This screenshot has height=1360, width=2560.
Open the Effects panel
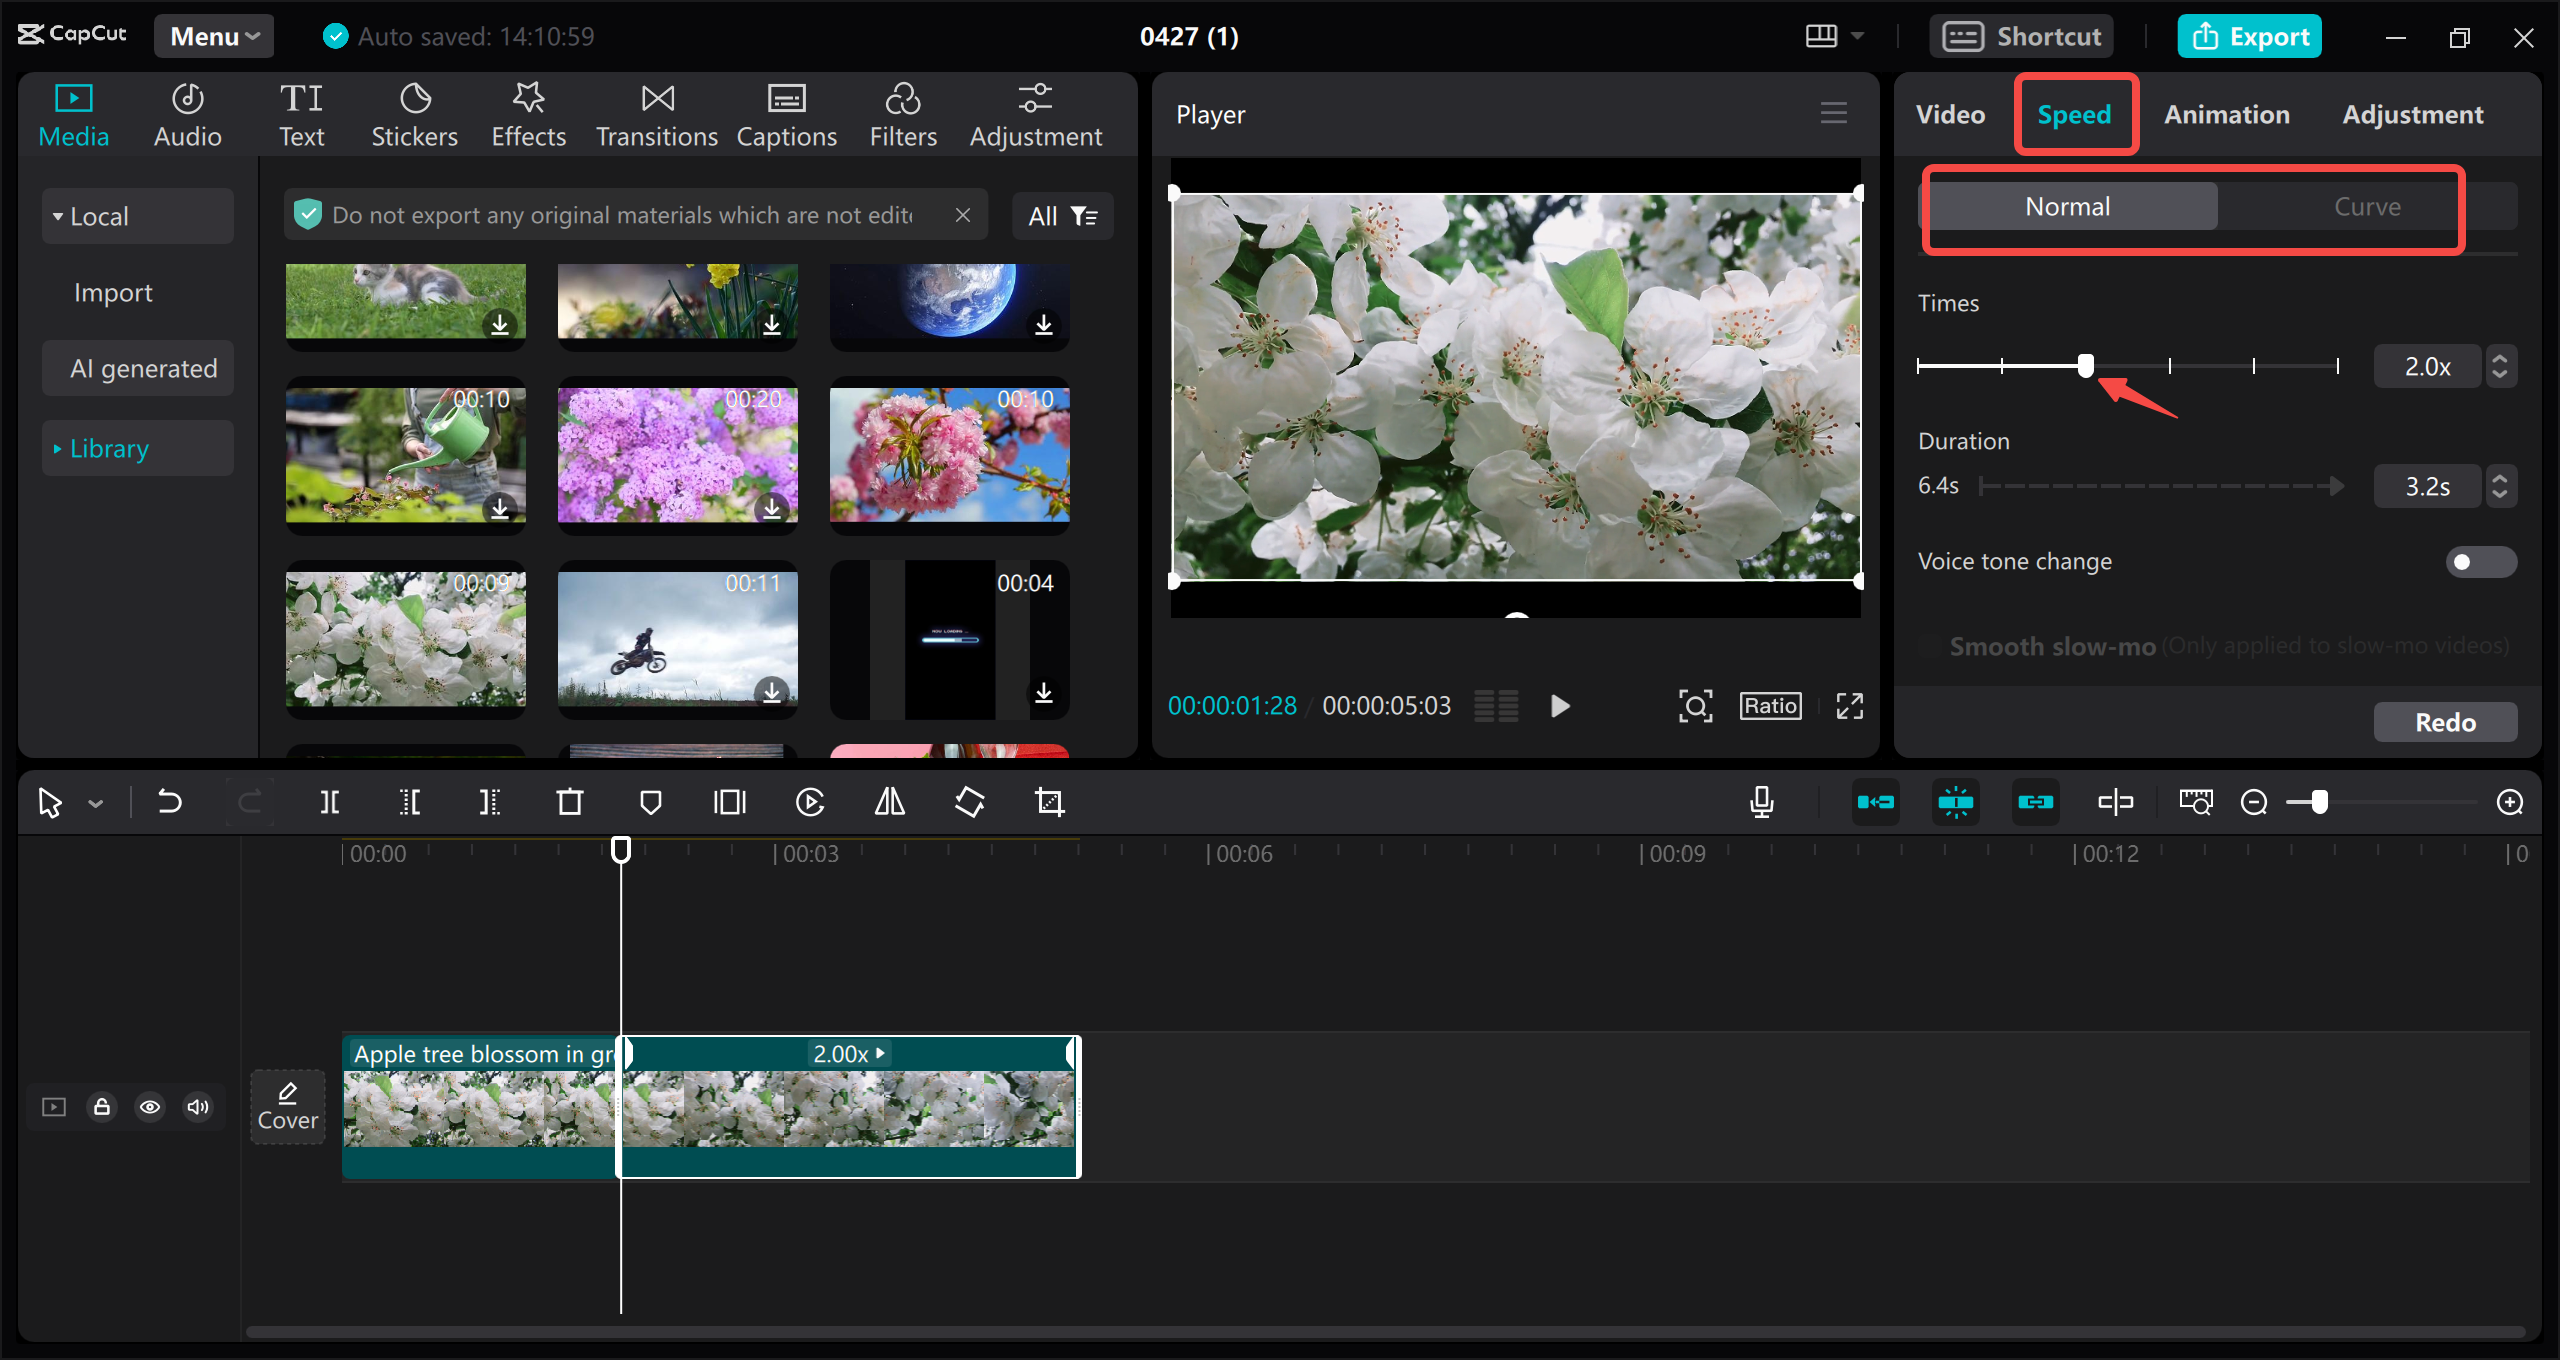[x=528, y=116]
